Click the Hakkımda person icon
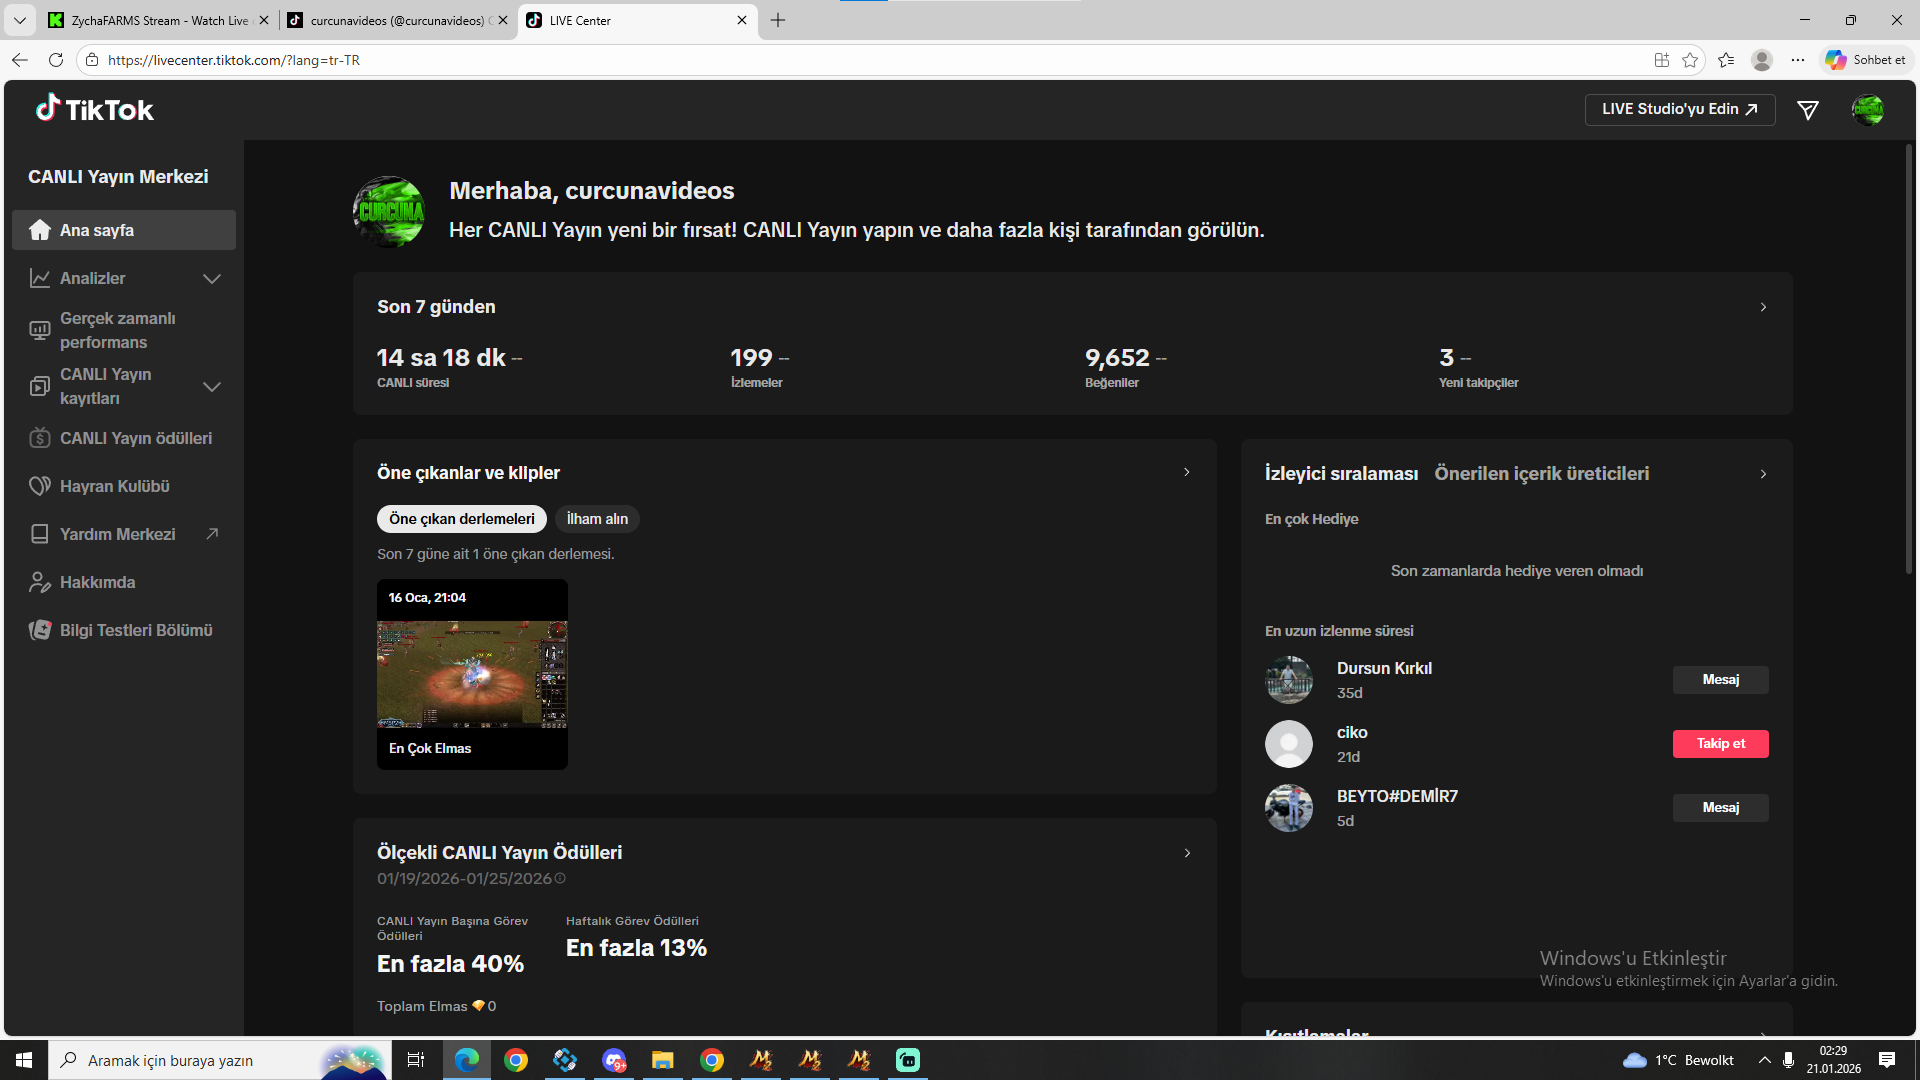Viewport: 1920px width, 1080px height. [x=40, y=582]
